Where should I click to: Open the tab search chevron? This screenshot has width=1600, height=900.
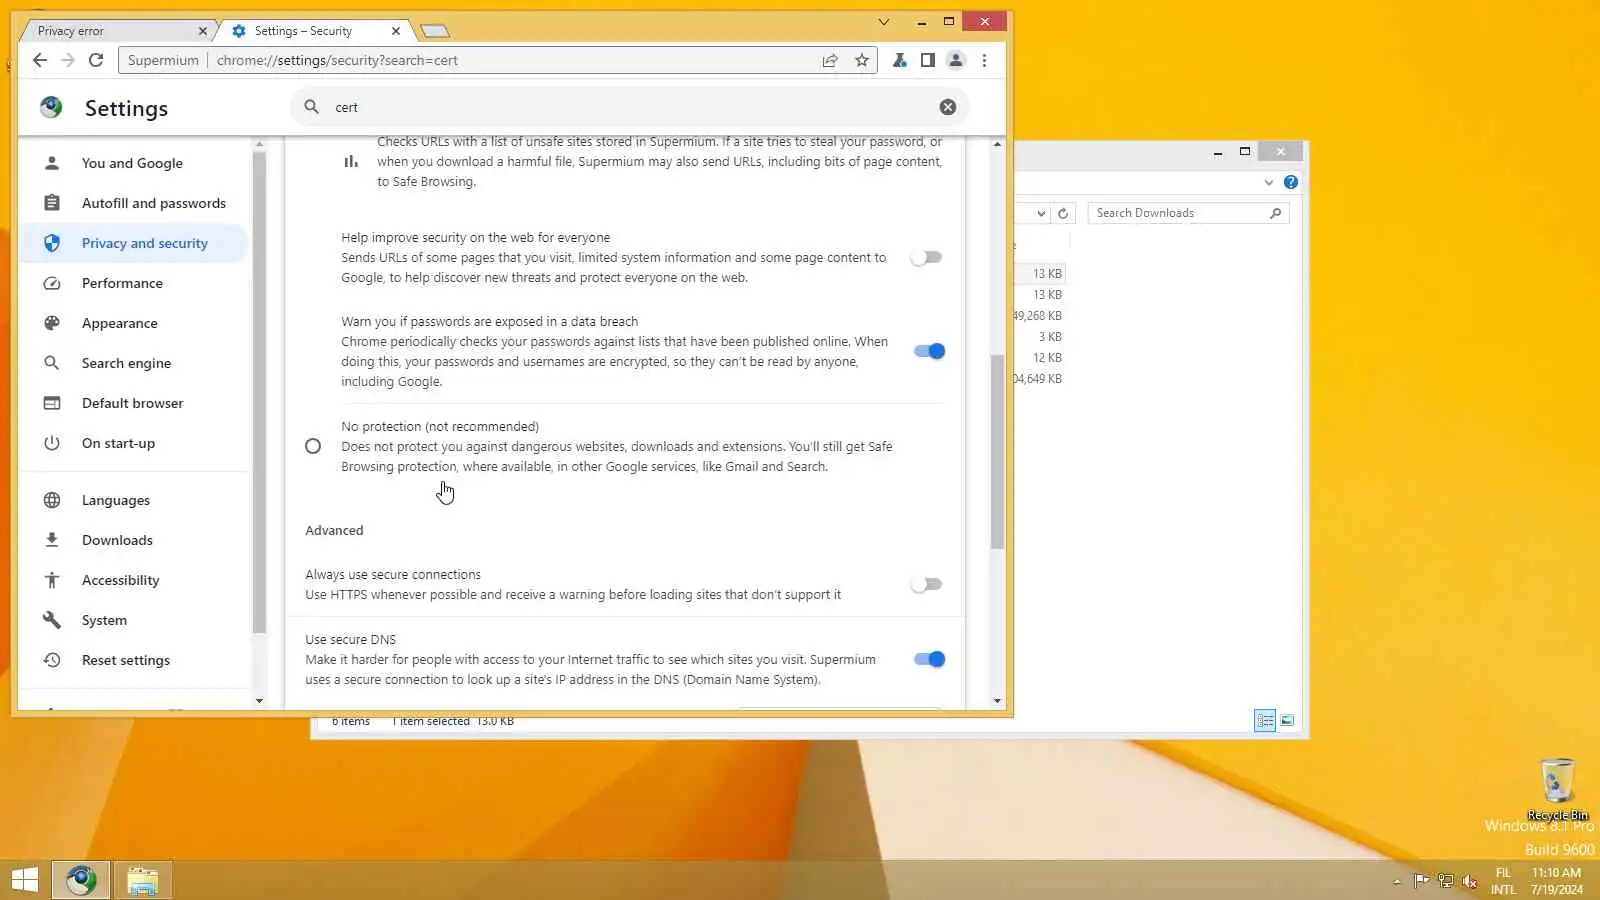pos(884,22)
